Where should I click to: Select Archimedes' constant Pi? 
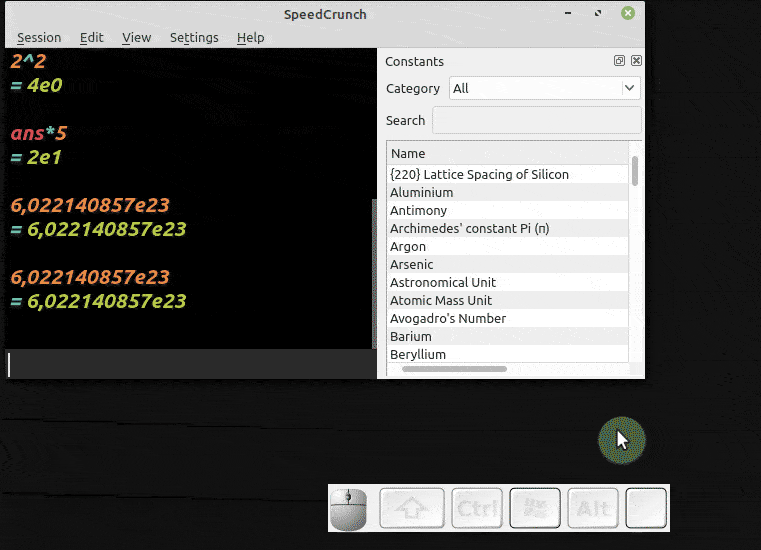(x=508, y=228)
